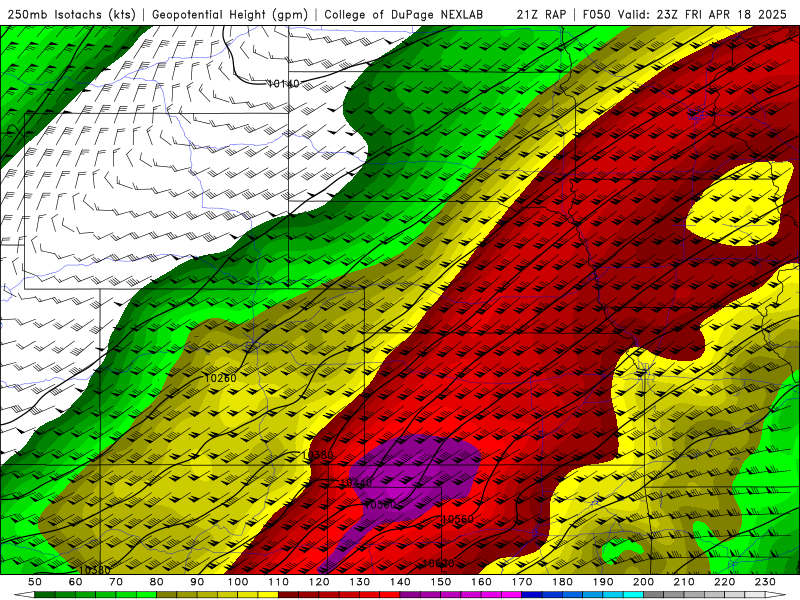This screenshot has width=800, height=600.
Task: Click the 230 value on the color scale
Action: coord(765,582)
